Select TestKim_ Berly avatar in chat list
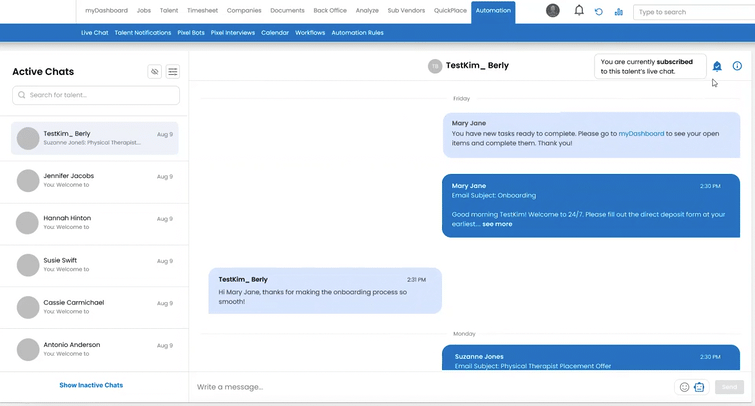Viewport: 755px width, 406px height. pyautogui.click(x=28, y=138)
